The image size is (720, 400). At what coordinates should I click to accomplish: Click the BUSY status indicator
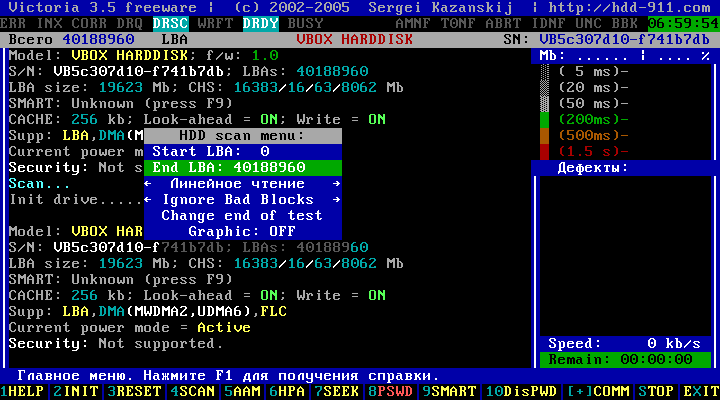pos(305,23)
